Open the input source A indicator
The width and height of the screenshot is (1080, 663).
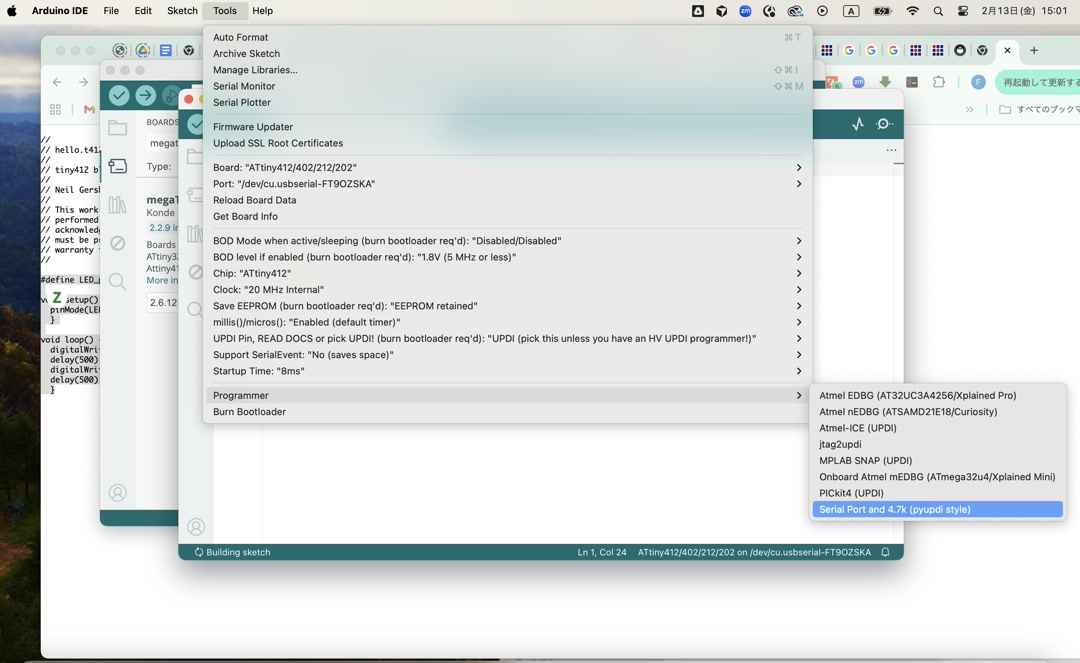coord(851,11)
